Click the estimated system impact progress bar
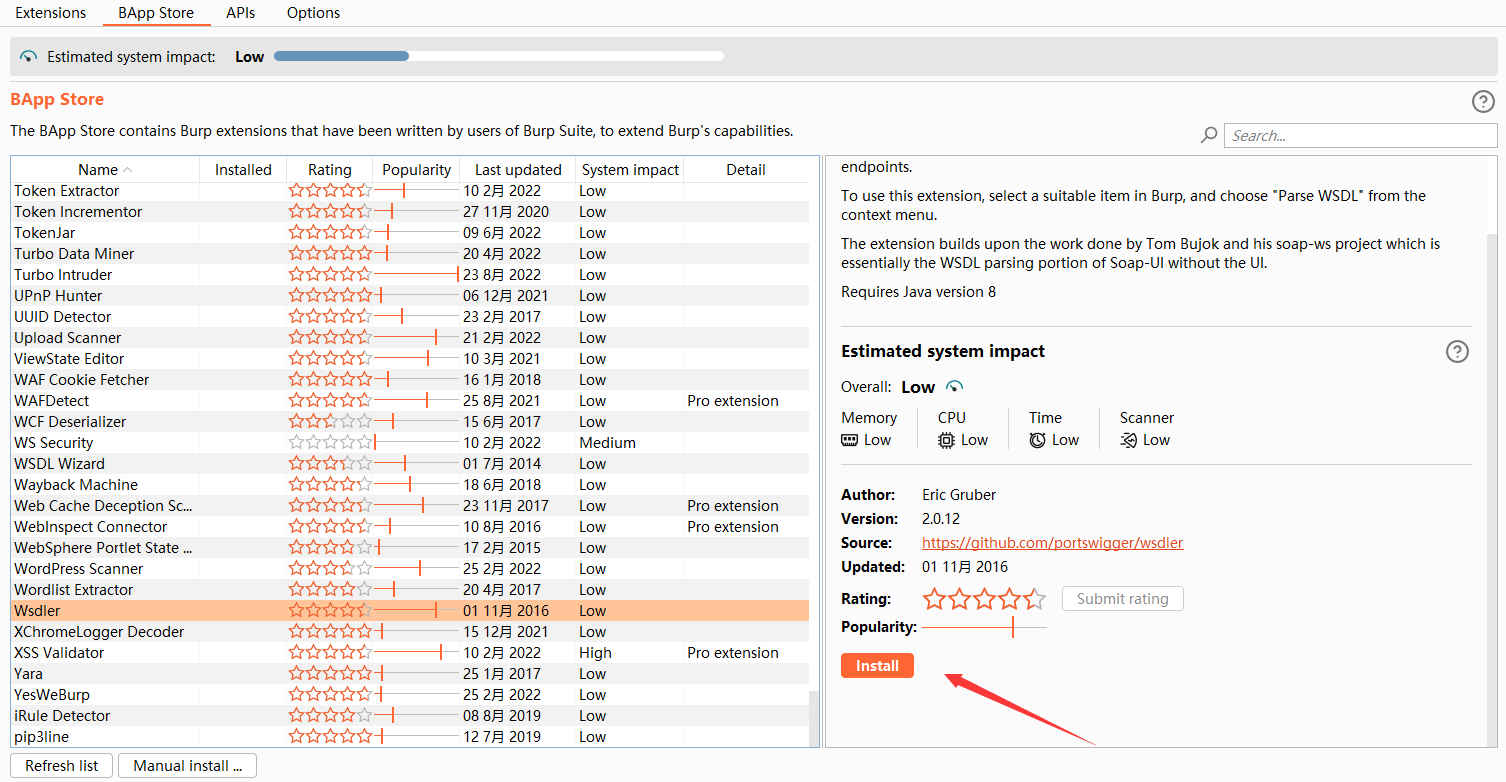This screenshot has height=782, width=1506. click(498, 56)
